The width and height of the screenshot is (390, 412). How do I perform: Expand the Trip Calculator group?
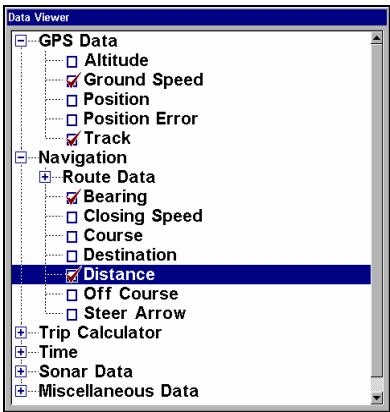pos(21,332)
